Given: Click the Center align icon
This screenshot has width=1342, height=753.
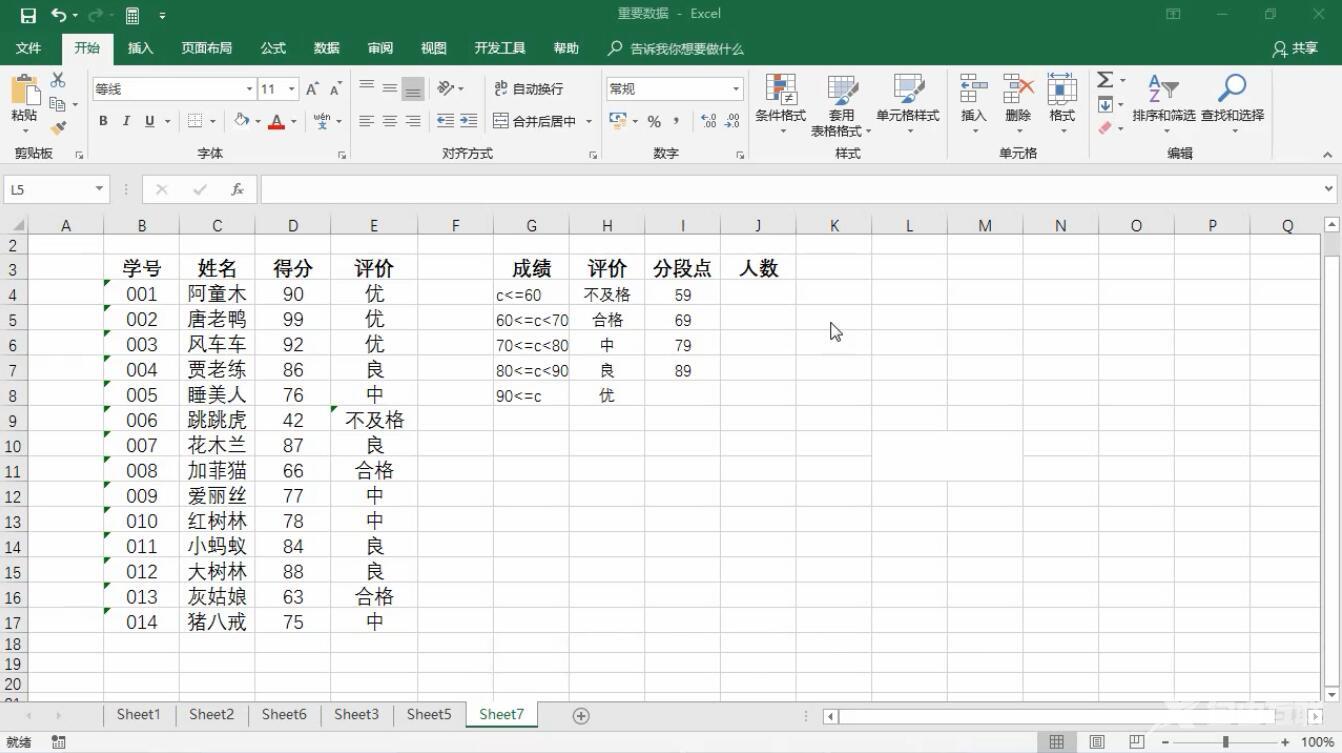Looking at the screenshot, I should click(389, 121).
